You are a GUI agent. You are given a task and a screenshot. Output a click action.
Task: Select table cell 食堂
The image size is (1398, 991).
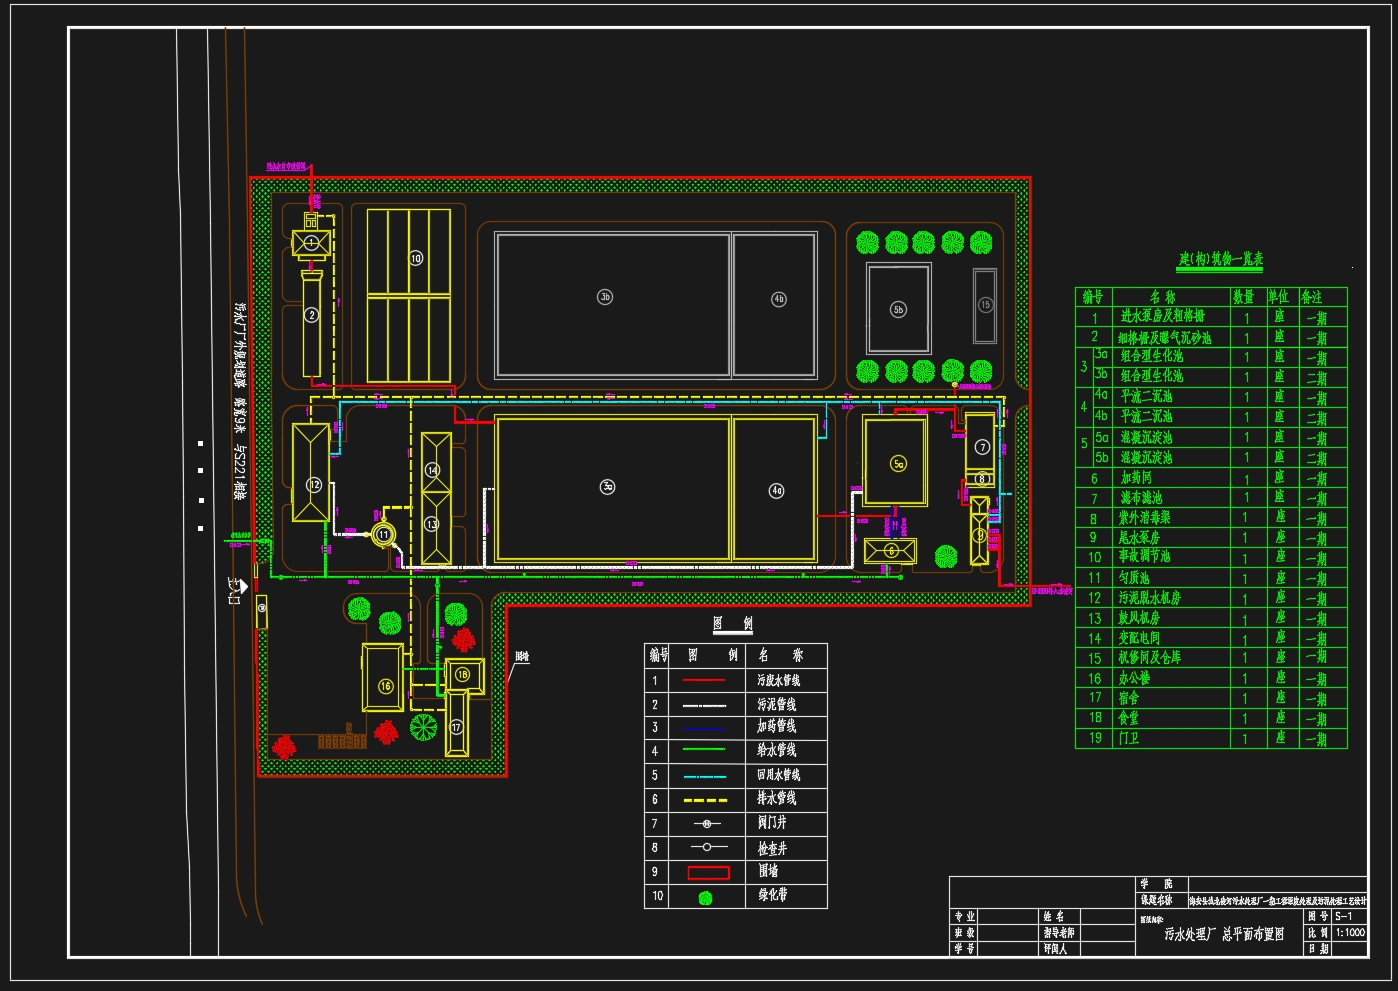pos(1129,718)
